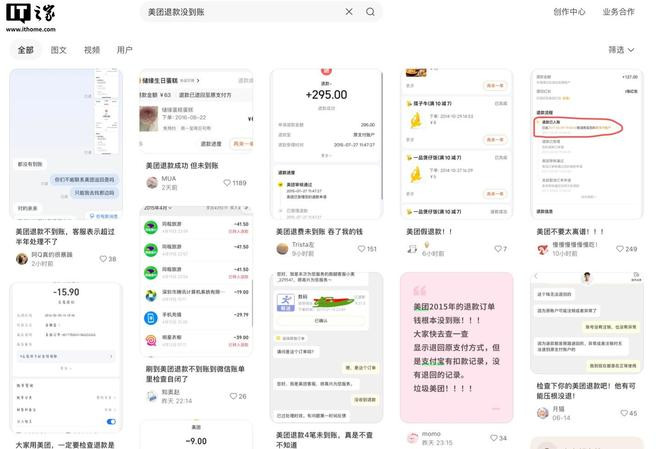Open MUA user avatar
This screenshot has width=660, height=449.
[x=152, y=183]
